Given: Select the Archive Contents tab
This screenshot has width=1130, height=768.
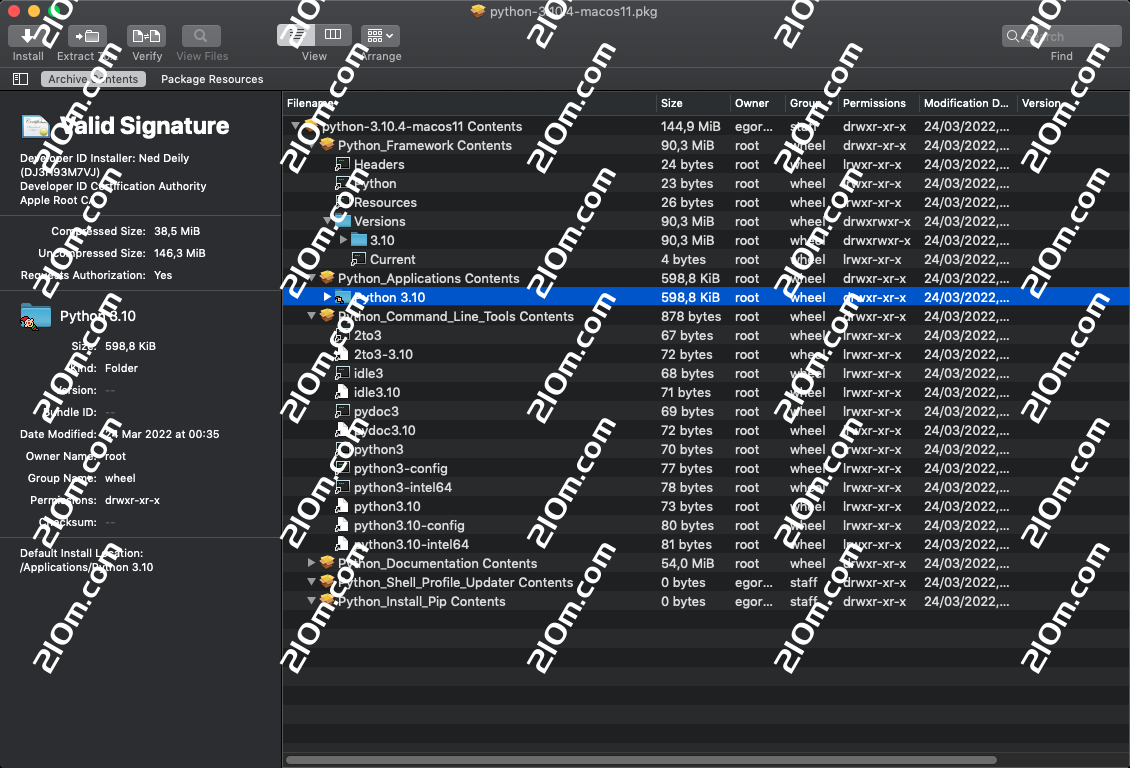Looking at the screenshot, I should 93,79.
